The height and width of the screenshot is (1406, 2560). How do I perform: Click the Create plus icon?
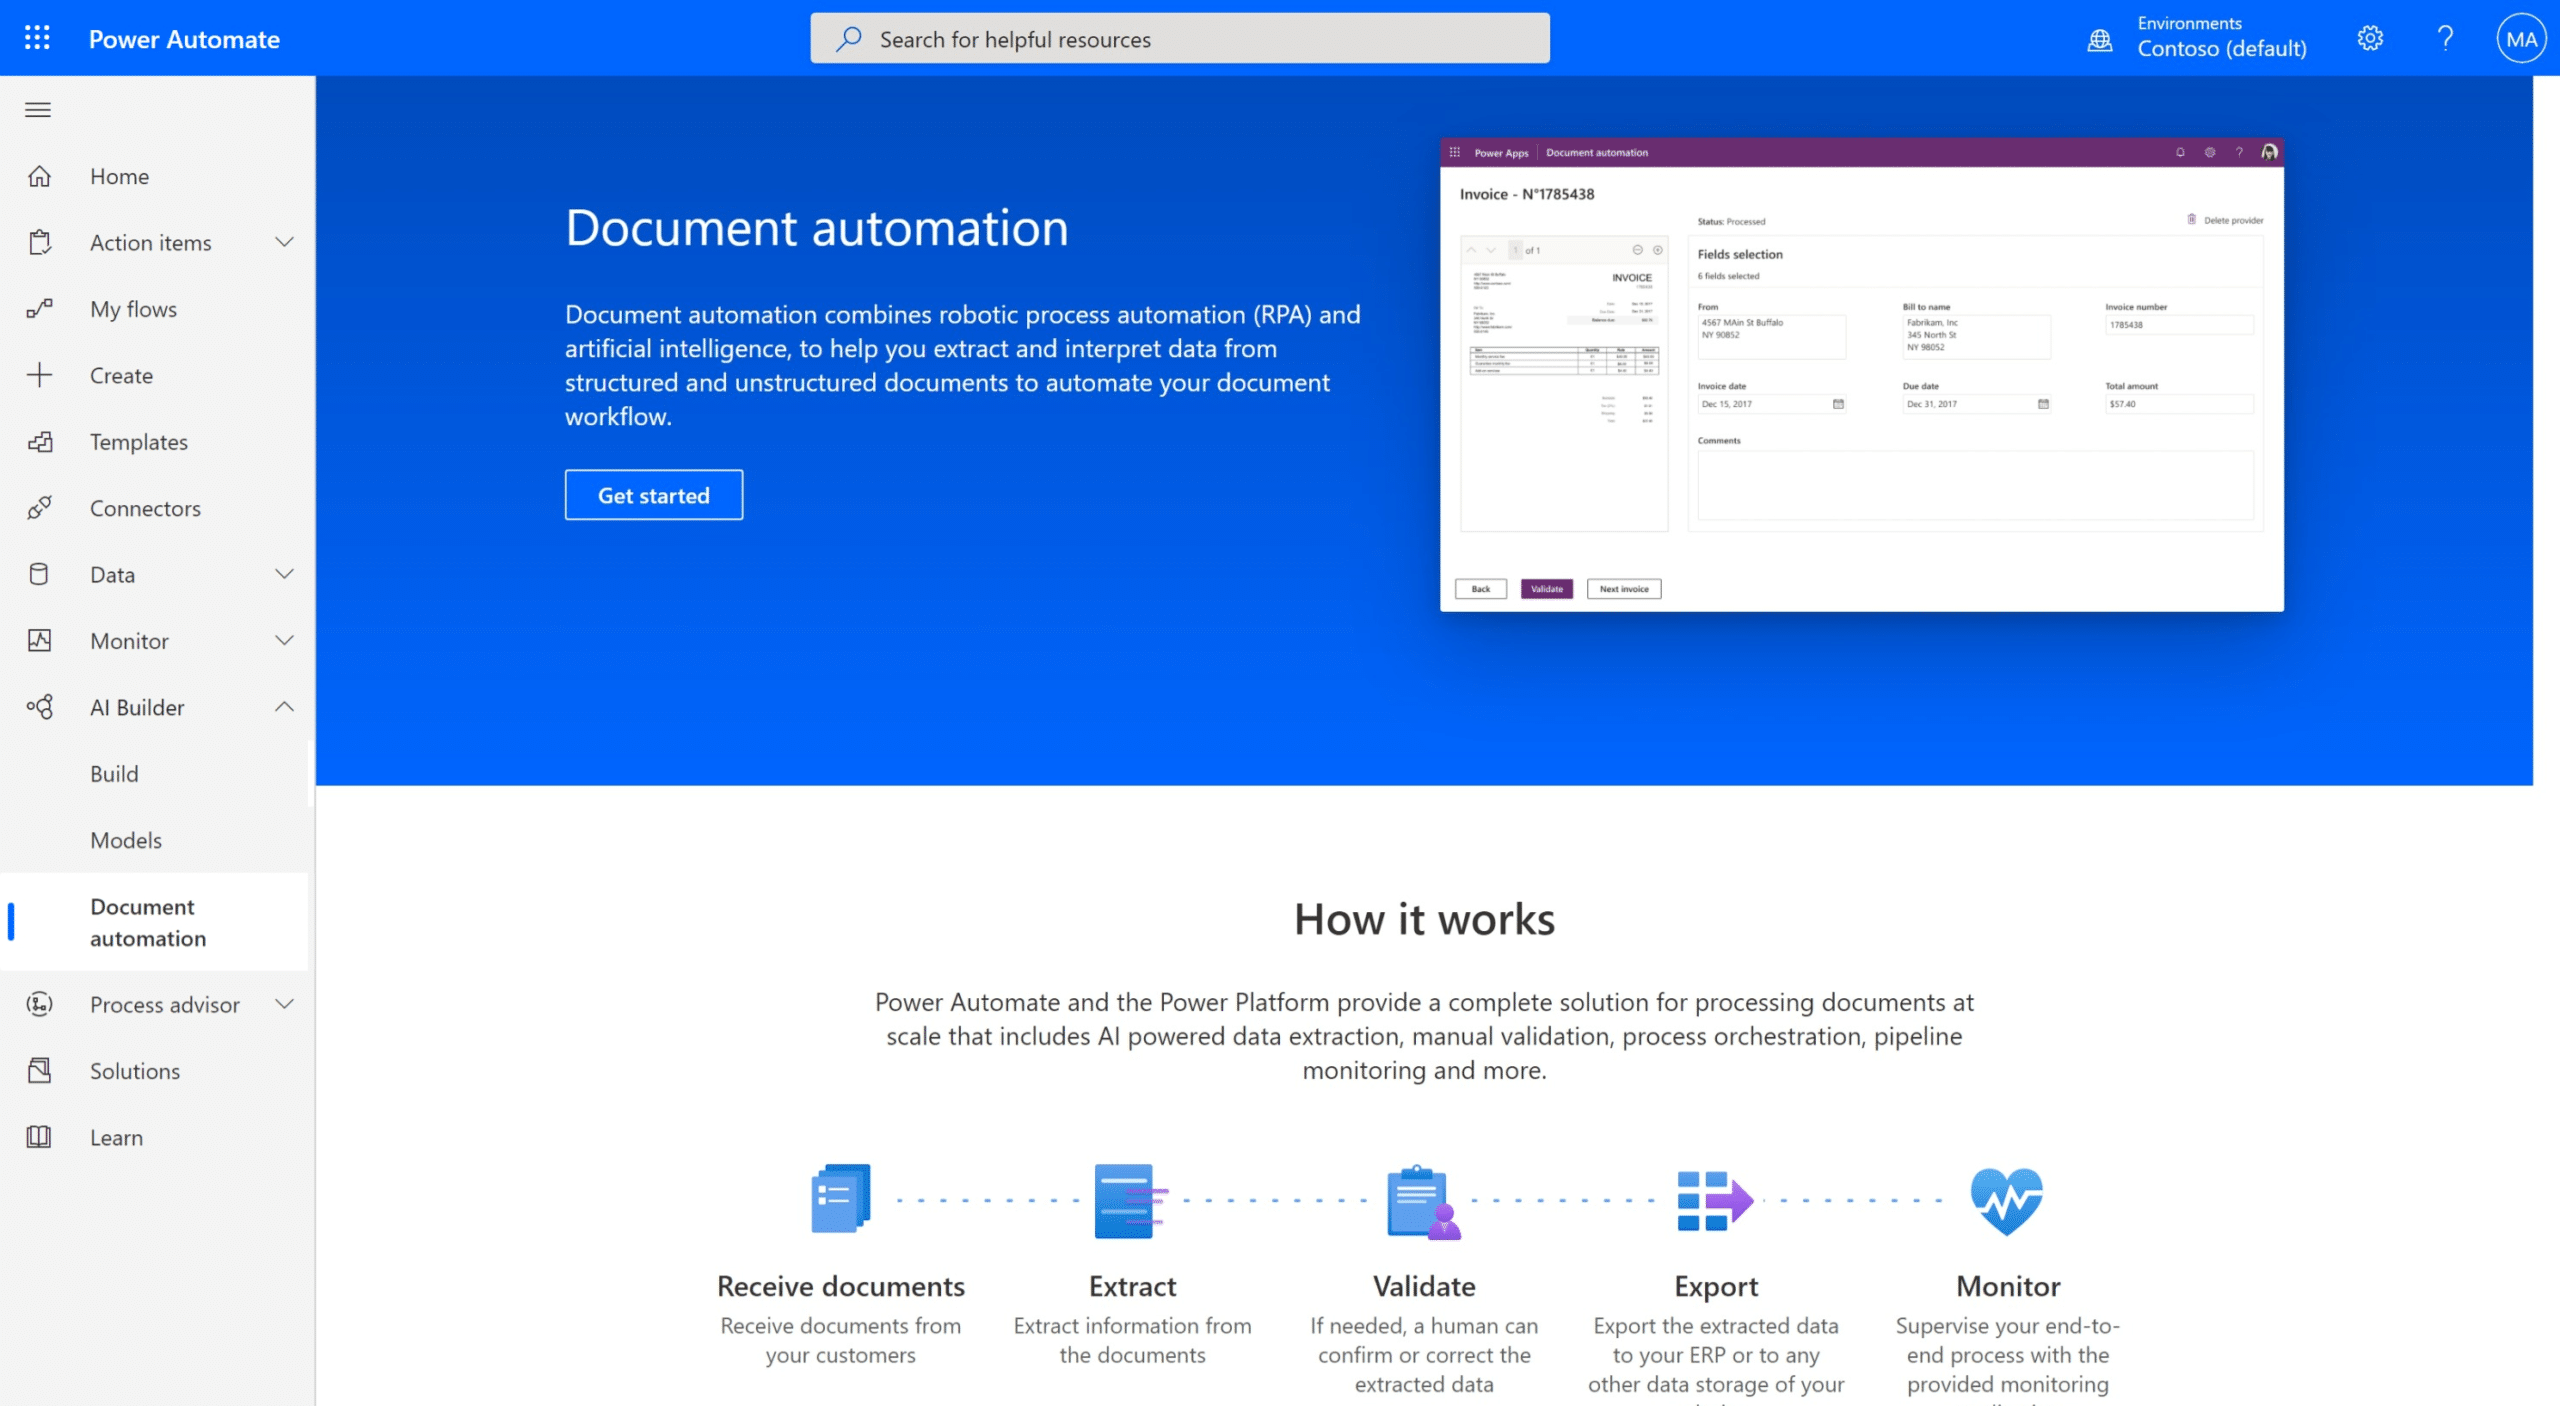click(x=40, y=375)
